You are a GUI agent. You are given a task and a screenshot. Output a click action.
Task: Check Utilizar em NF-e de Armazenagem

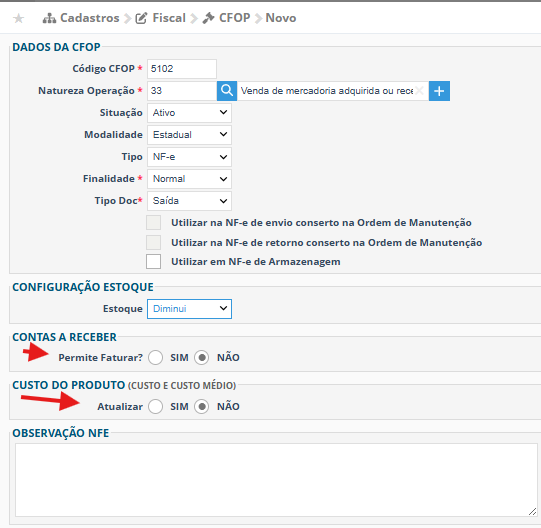tap(153, 262)
